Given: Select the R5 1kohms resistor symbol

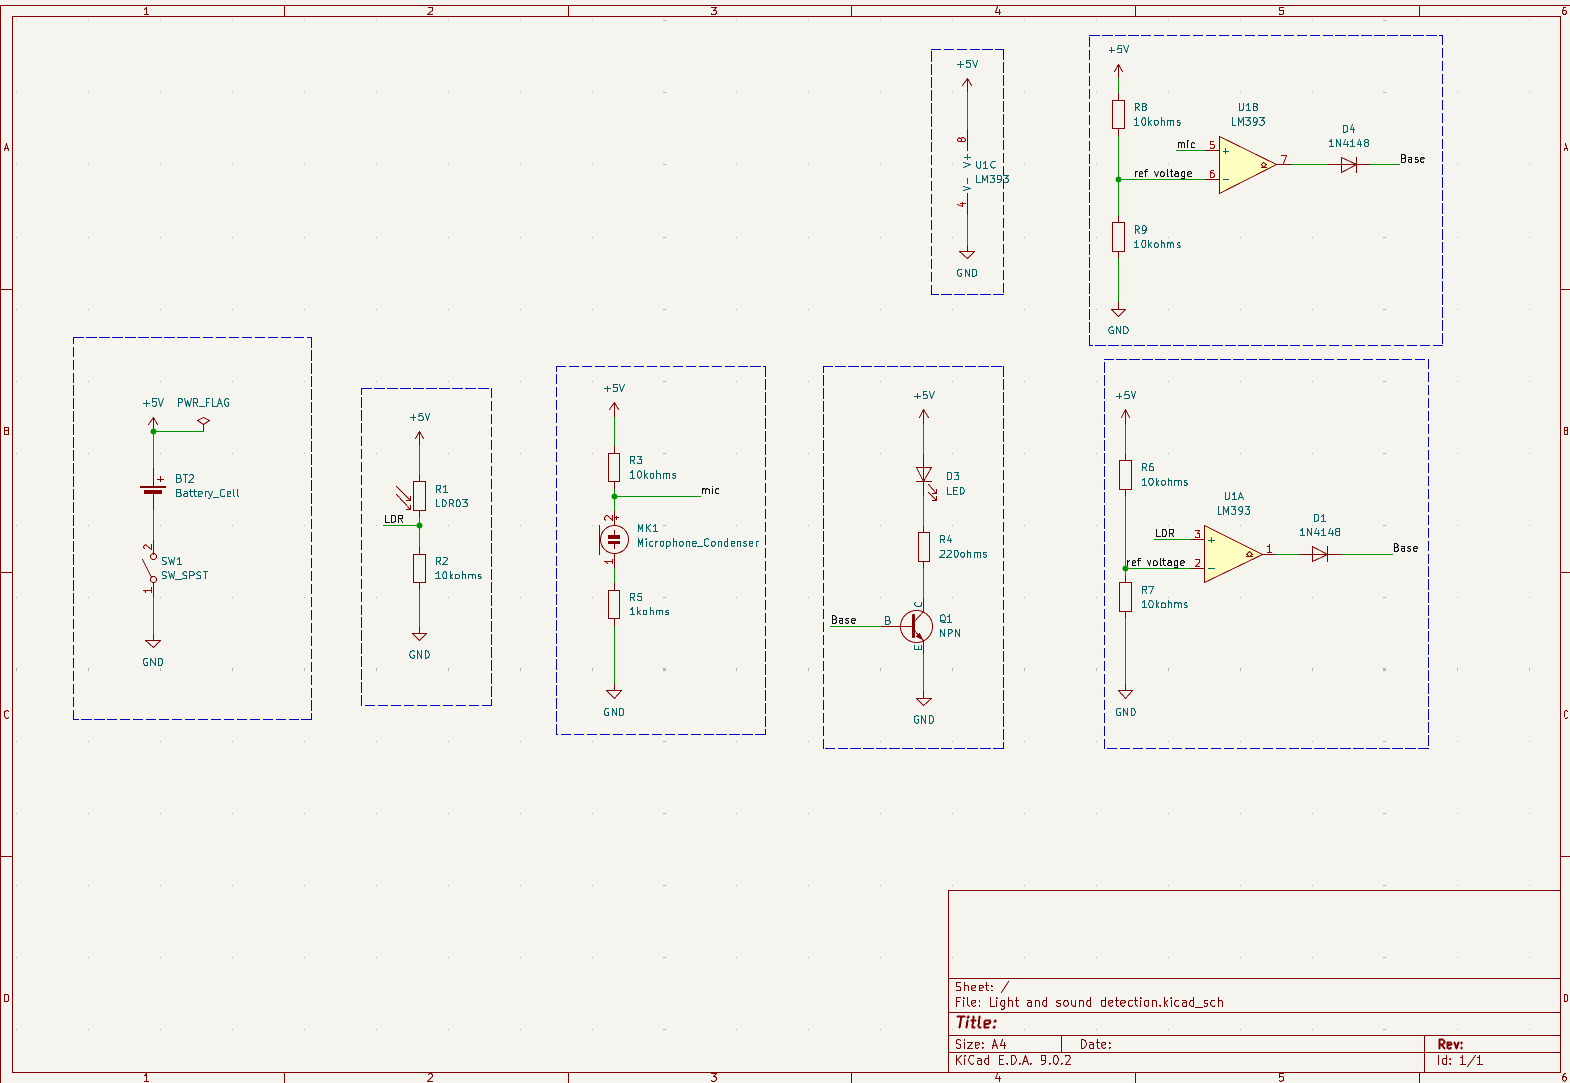Looking at the screenshot, I should point(614,604).
